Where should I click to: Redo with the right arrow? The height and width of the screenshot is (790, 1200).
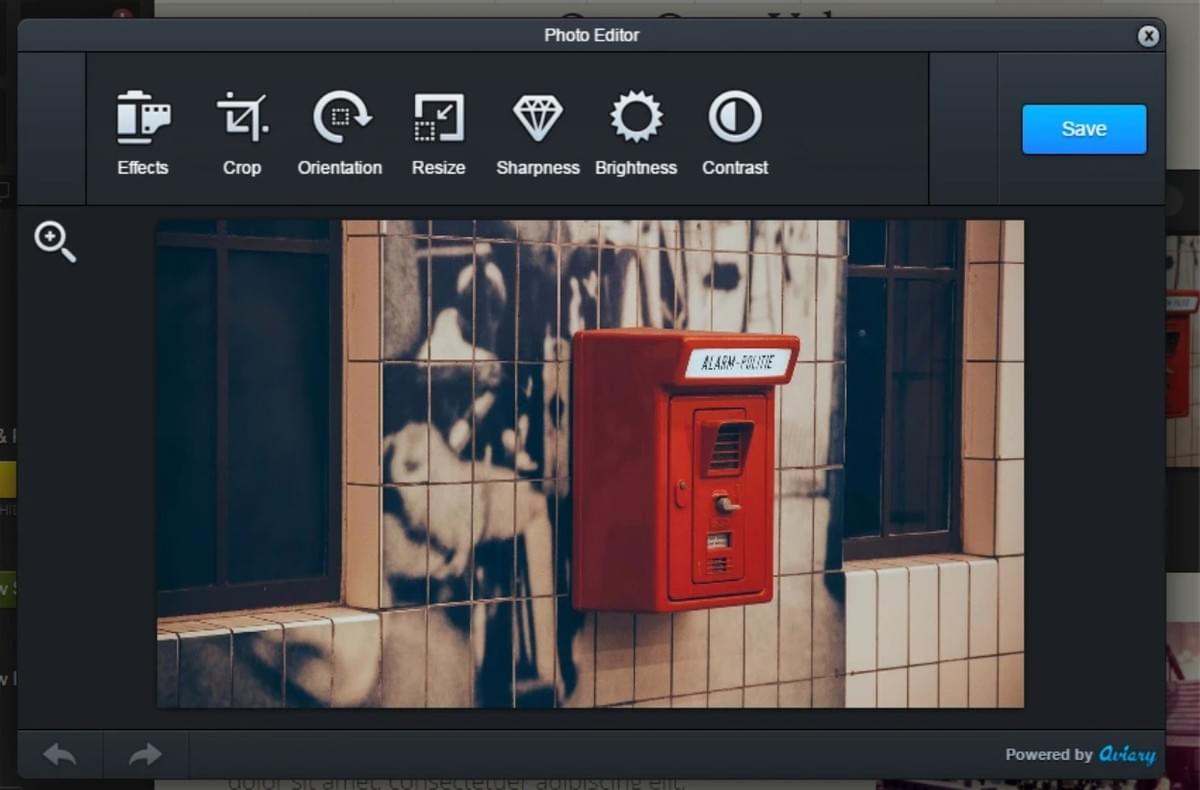(146, 754)
